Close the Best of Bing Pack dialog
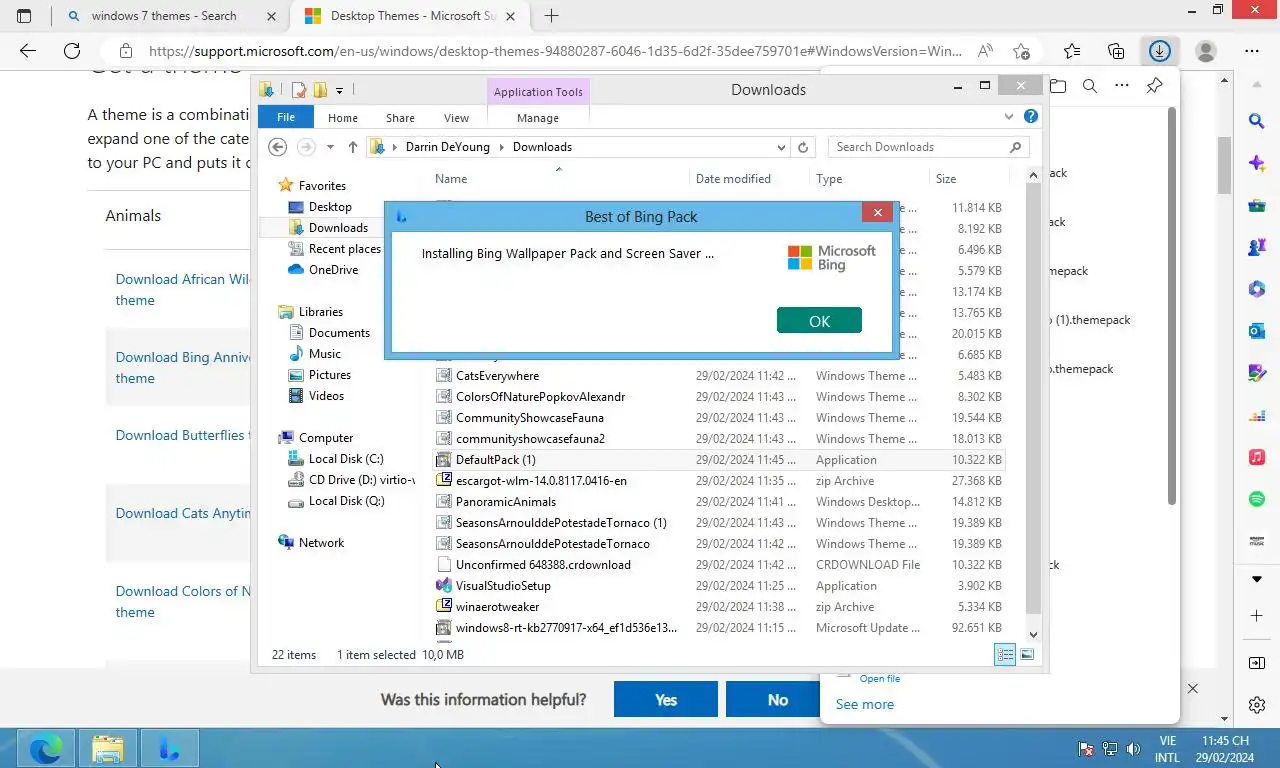 pyautogui.click(x=877, y=212)
